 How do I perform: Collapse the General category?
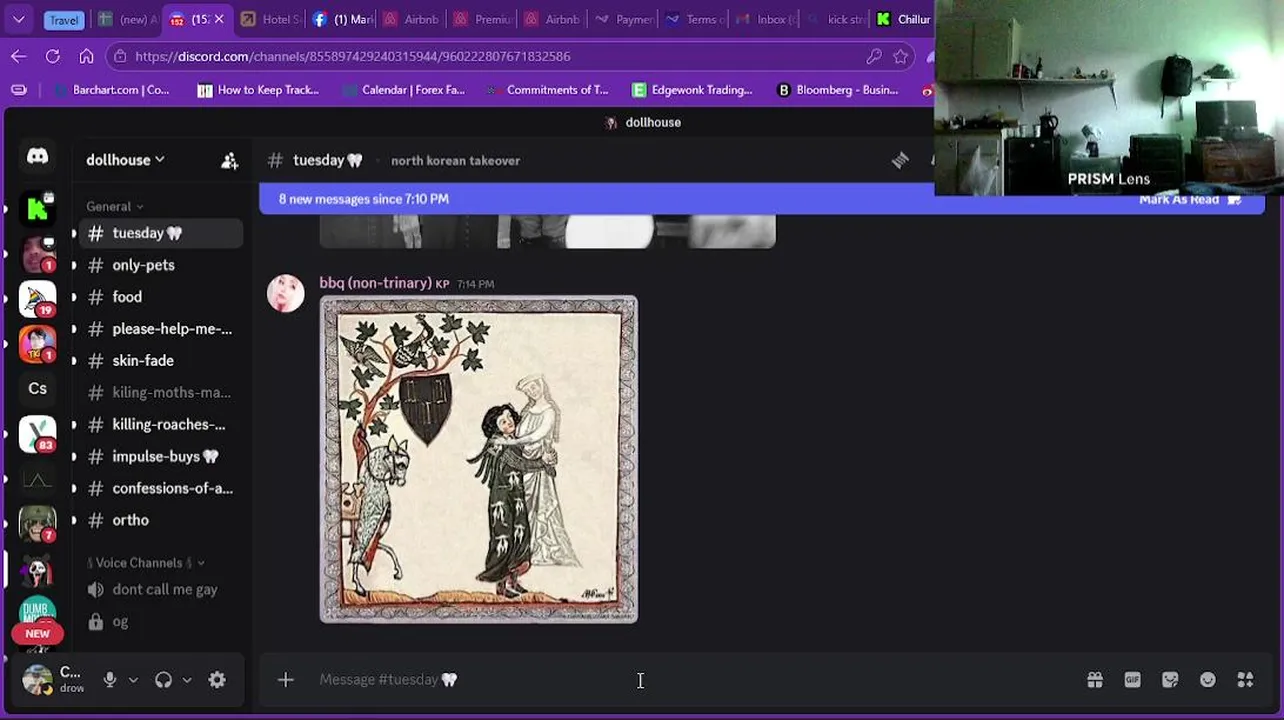pos(114,206)
